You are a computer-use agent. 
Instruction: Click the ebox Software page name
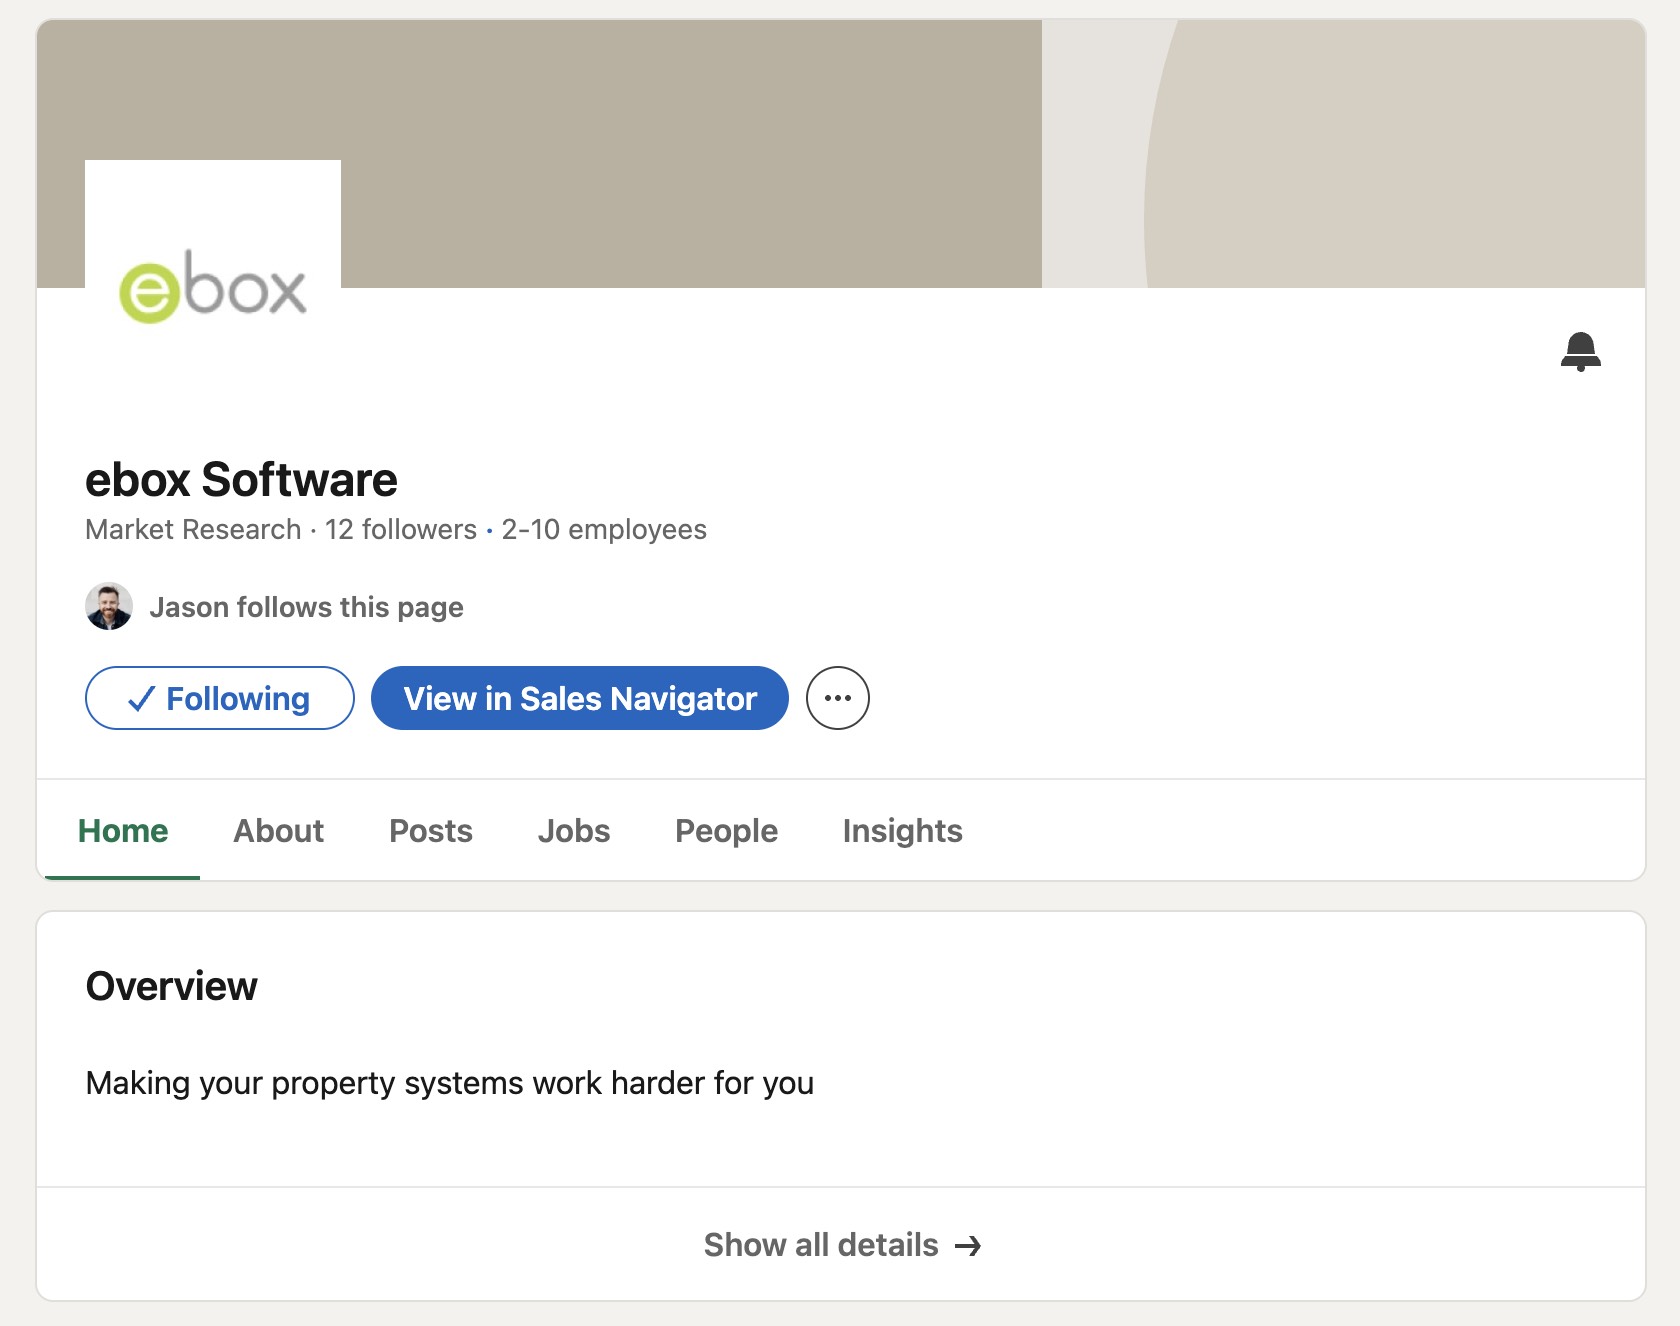point(241,479)
